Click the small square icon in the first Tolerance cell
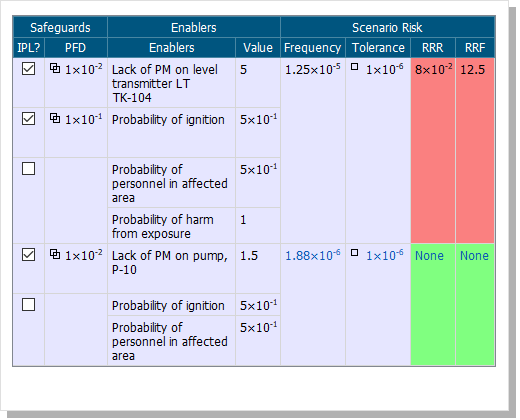Screen dimensions: 520x420 click(355, 67)
